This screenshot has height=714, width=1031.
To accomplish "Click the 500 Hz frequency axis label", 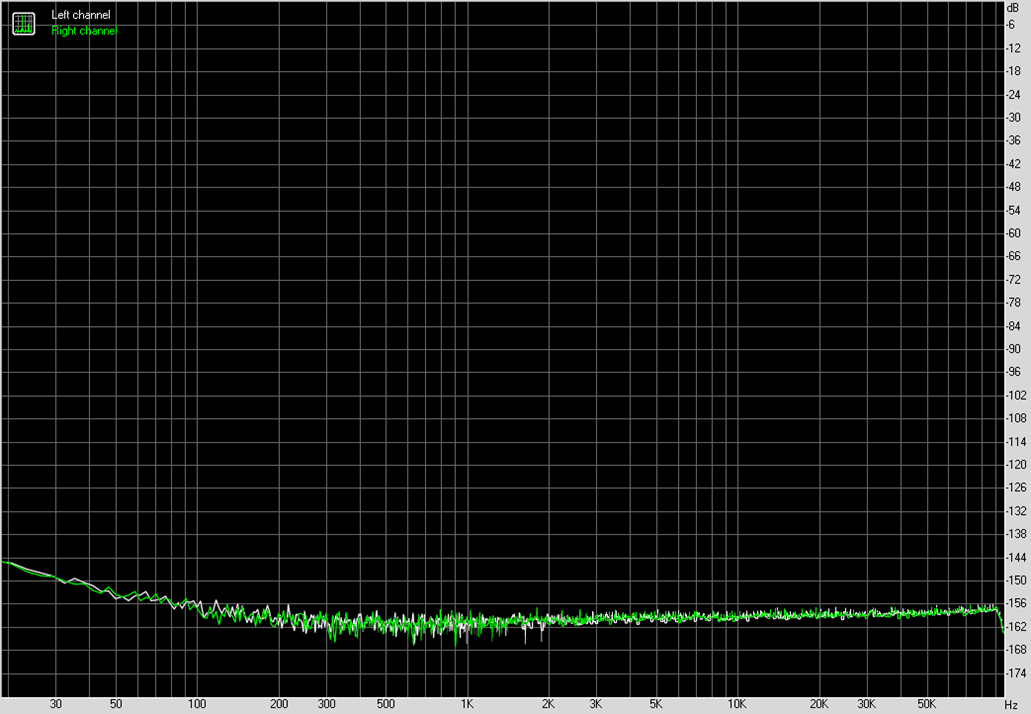I will (x=386, y=705).
